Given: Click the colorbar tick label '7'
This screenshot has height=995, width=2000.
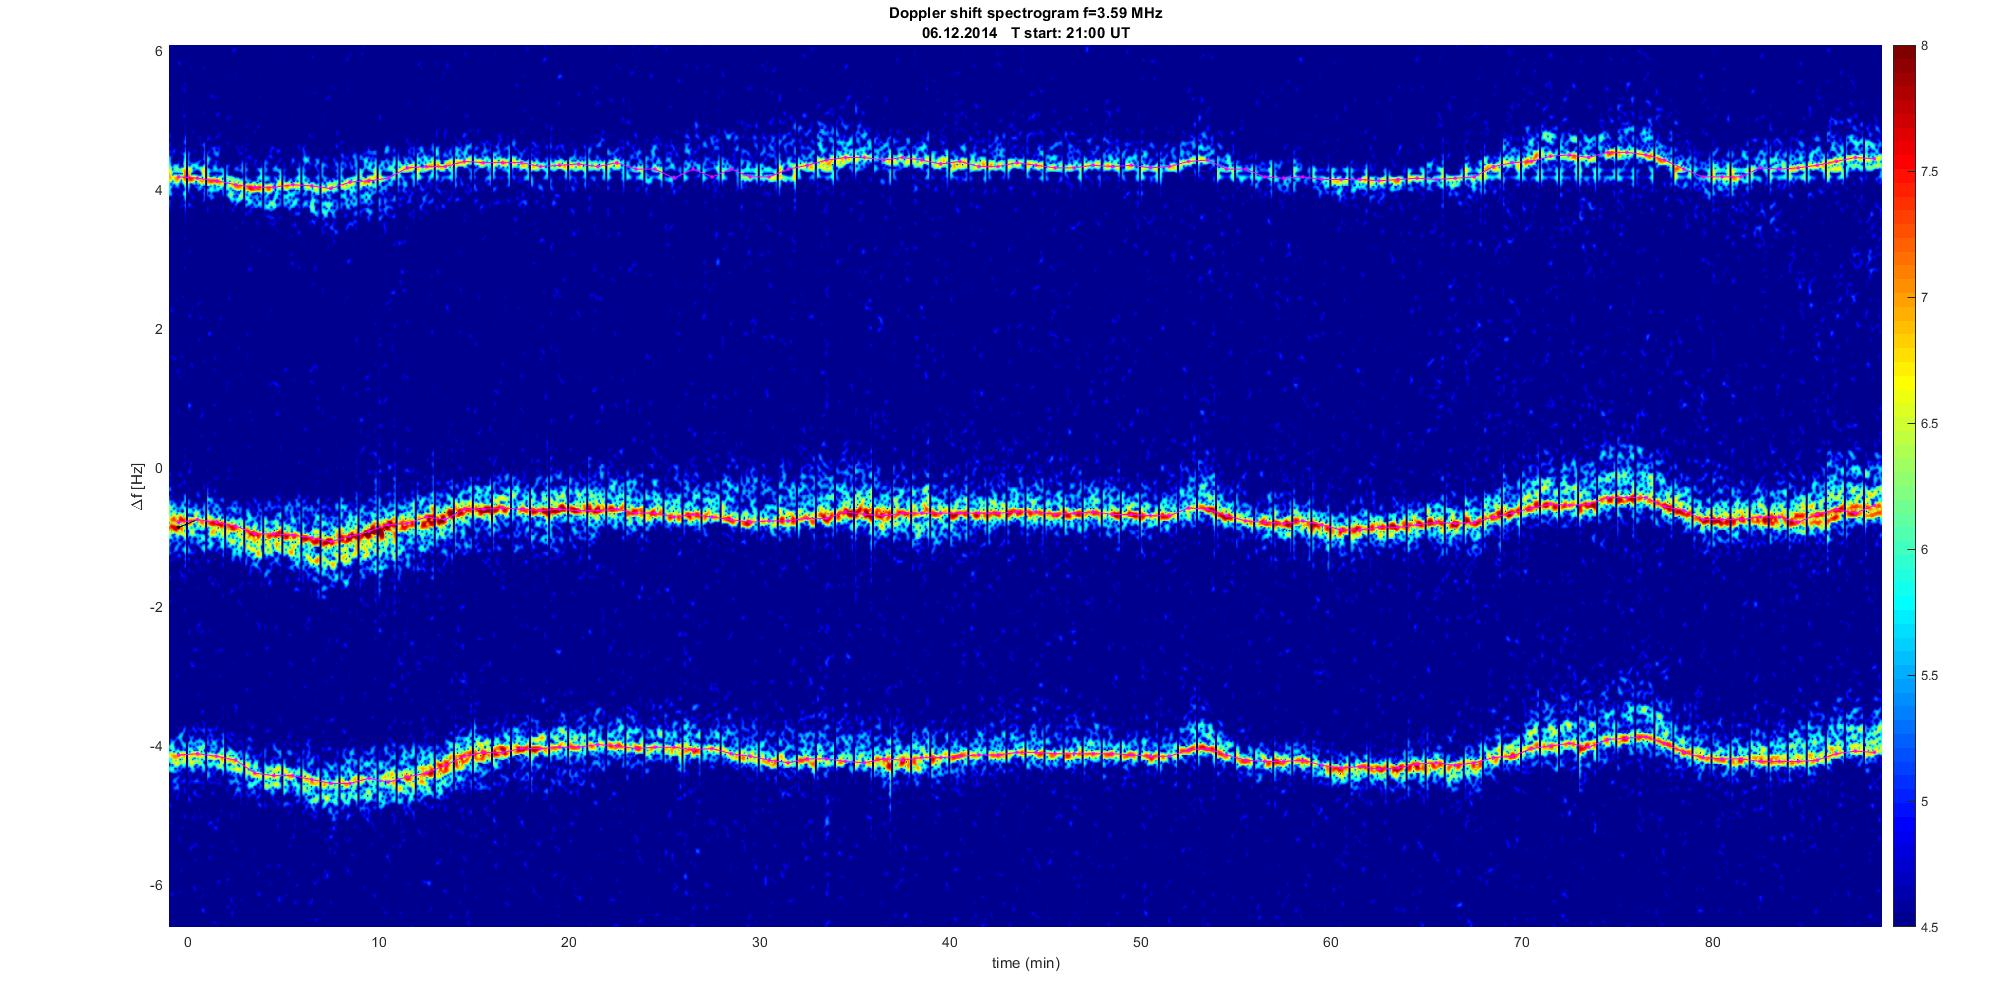Looking at the screenshot, I should (1924, 298).
